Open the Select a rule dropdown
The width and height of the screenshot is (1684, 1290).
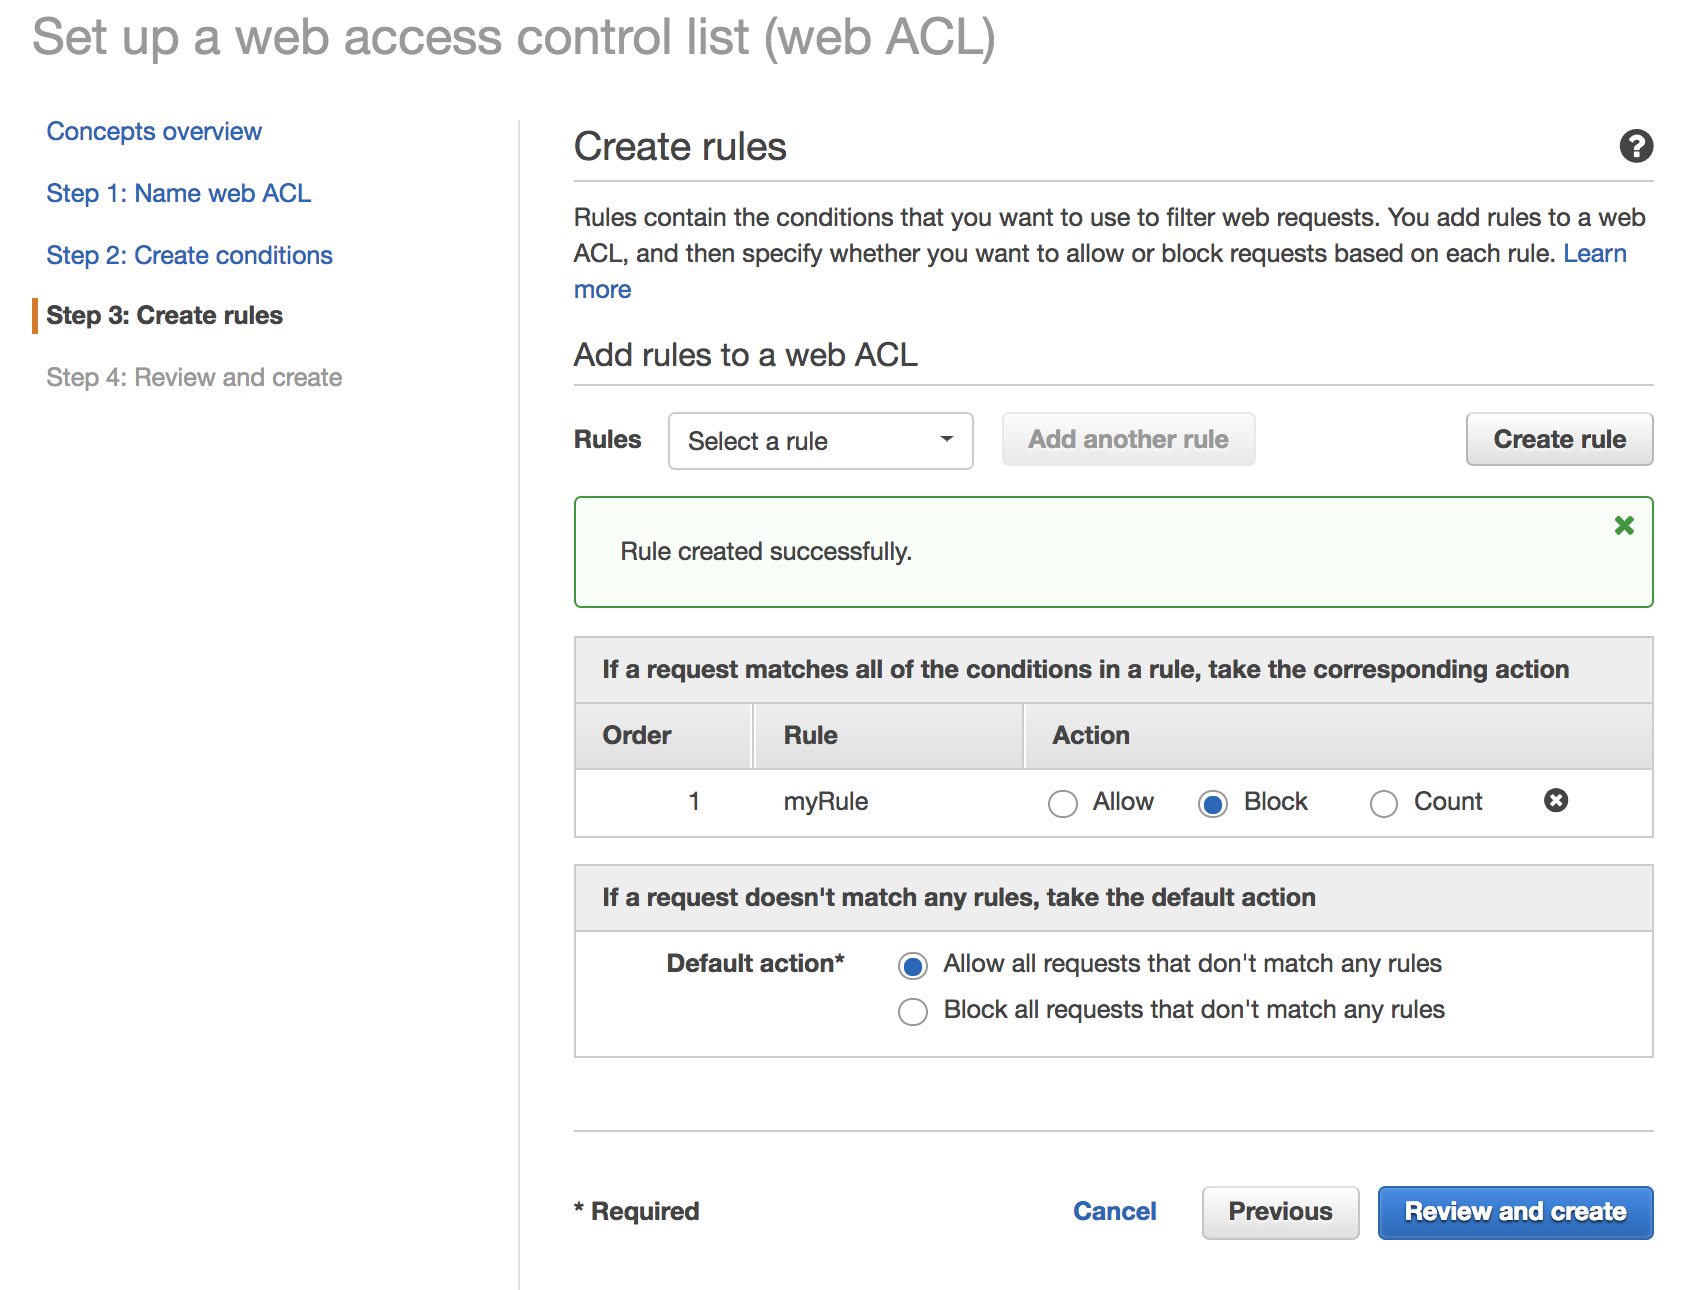click(x=821, y=441)
